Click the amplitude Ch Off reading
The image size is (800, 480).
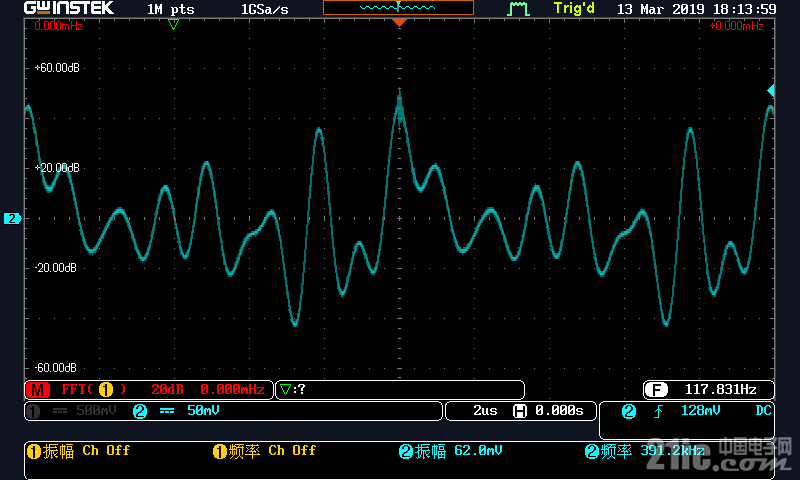tap(106, 450)
